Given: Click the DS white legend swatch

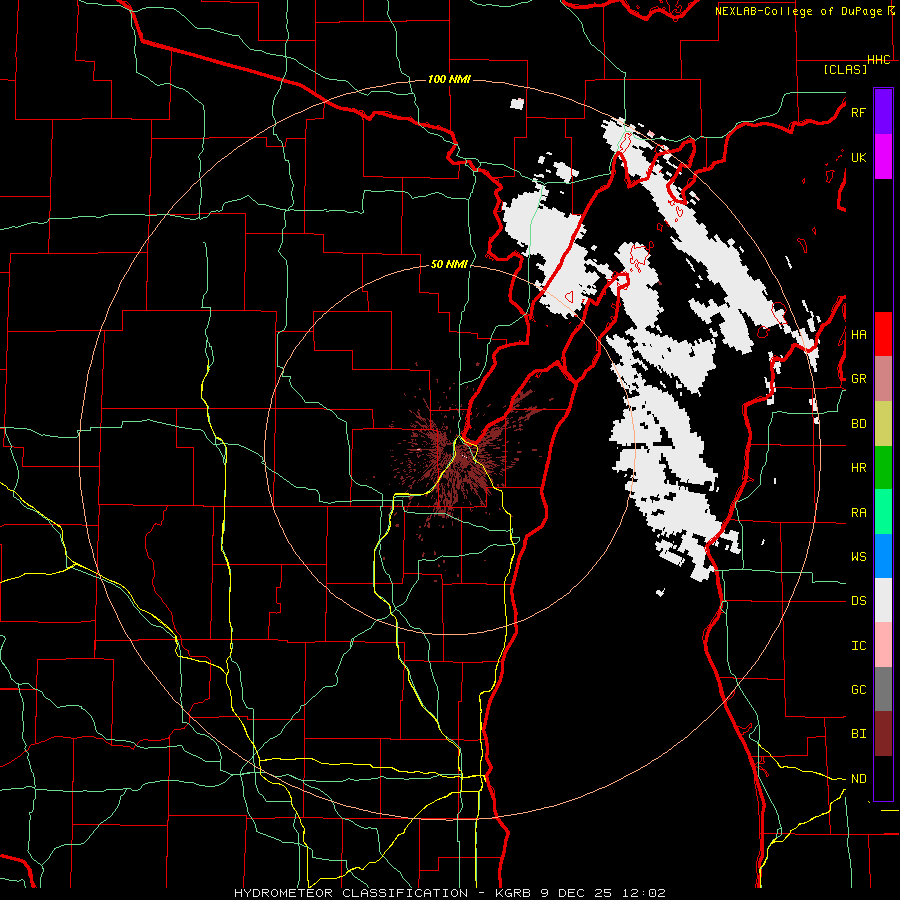Looking at the screenshot, I should [883, 600].
